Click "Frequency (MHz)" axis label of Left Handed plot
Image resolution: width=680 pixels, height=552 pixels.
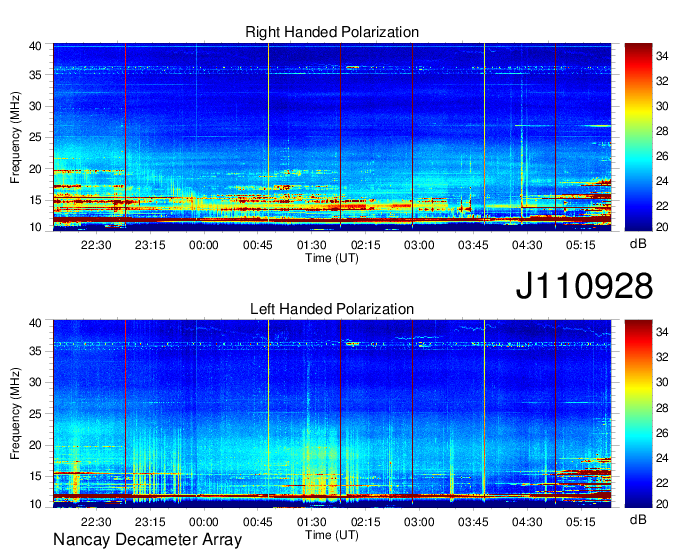coord(15,414)
